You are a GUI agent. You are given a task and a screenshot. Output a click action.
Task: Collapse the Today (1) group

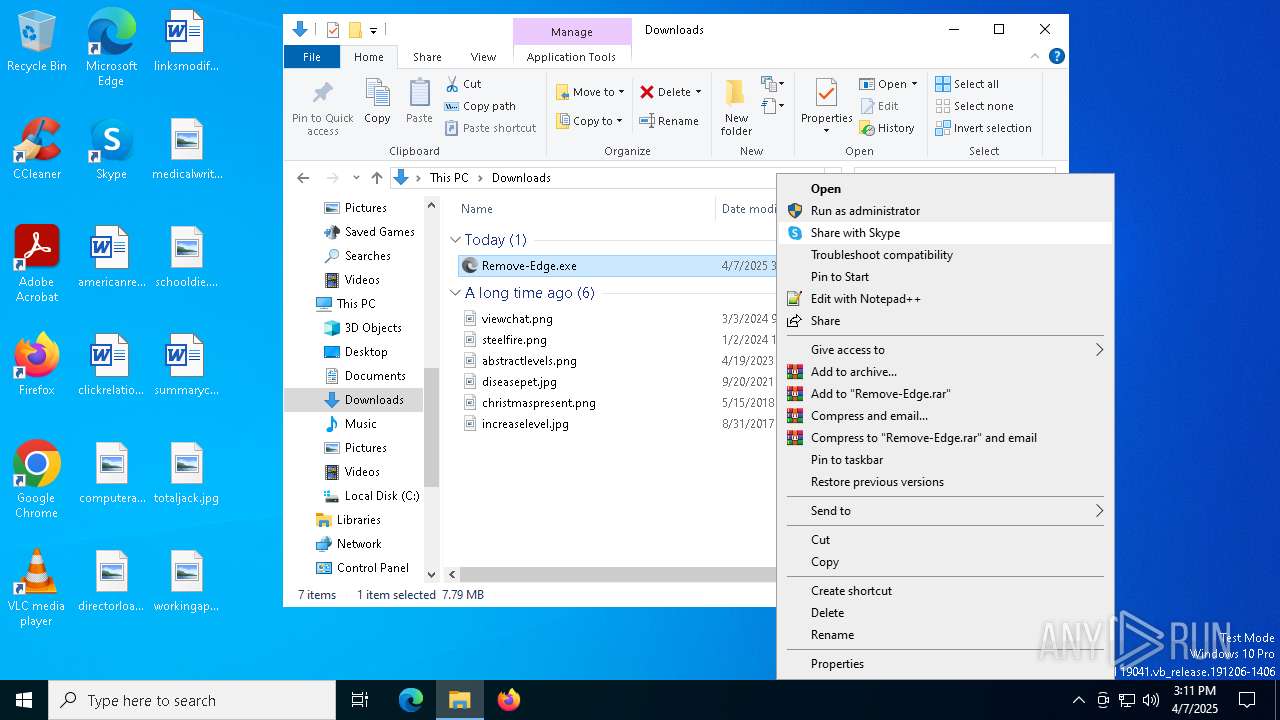click(456, 240)
